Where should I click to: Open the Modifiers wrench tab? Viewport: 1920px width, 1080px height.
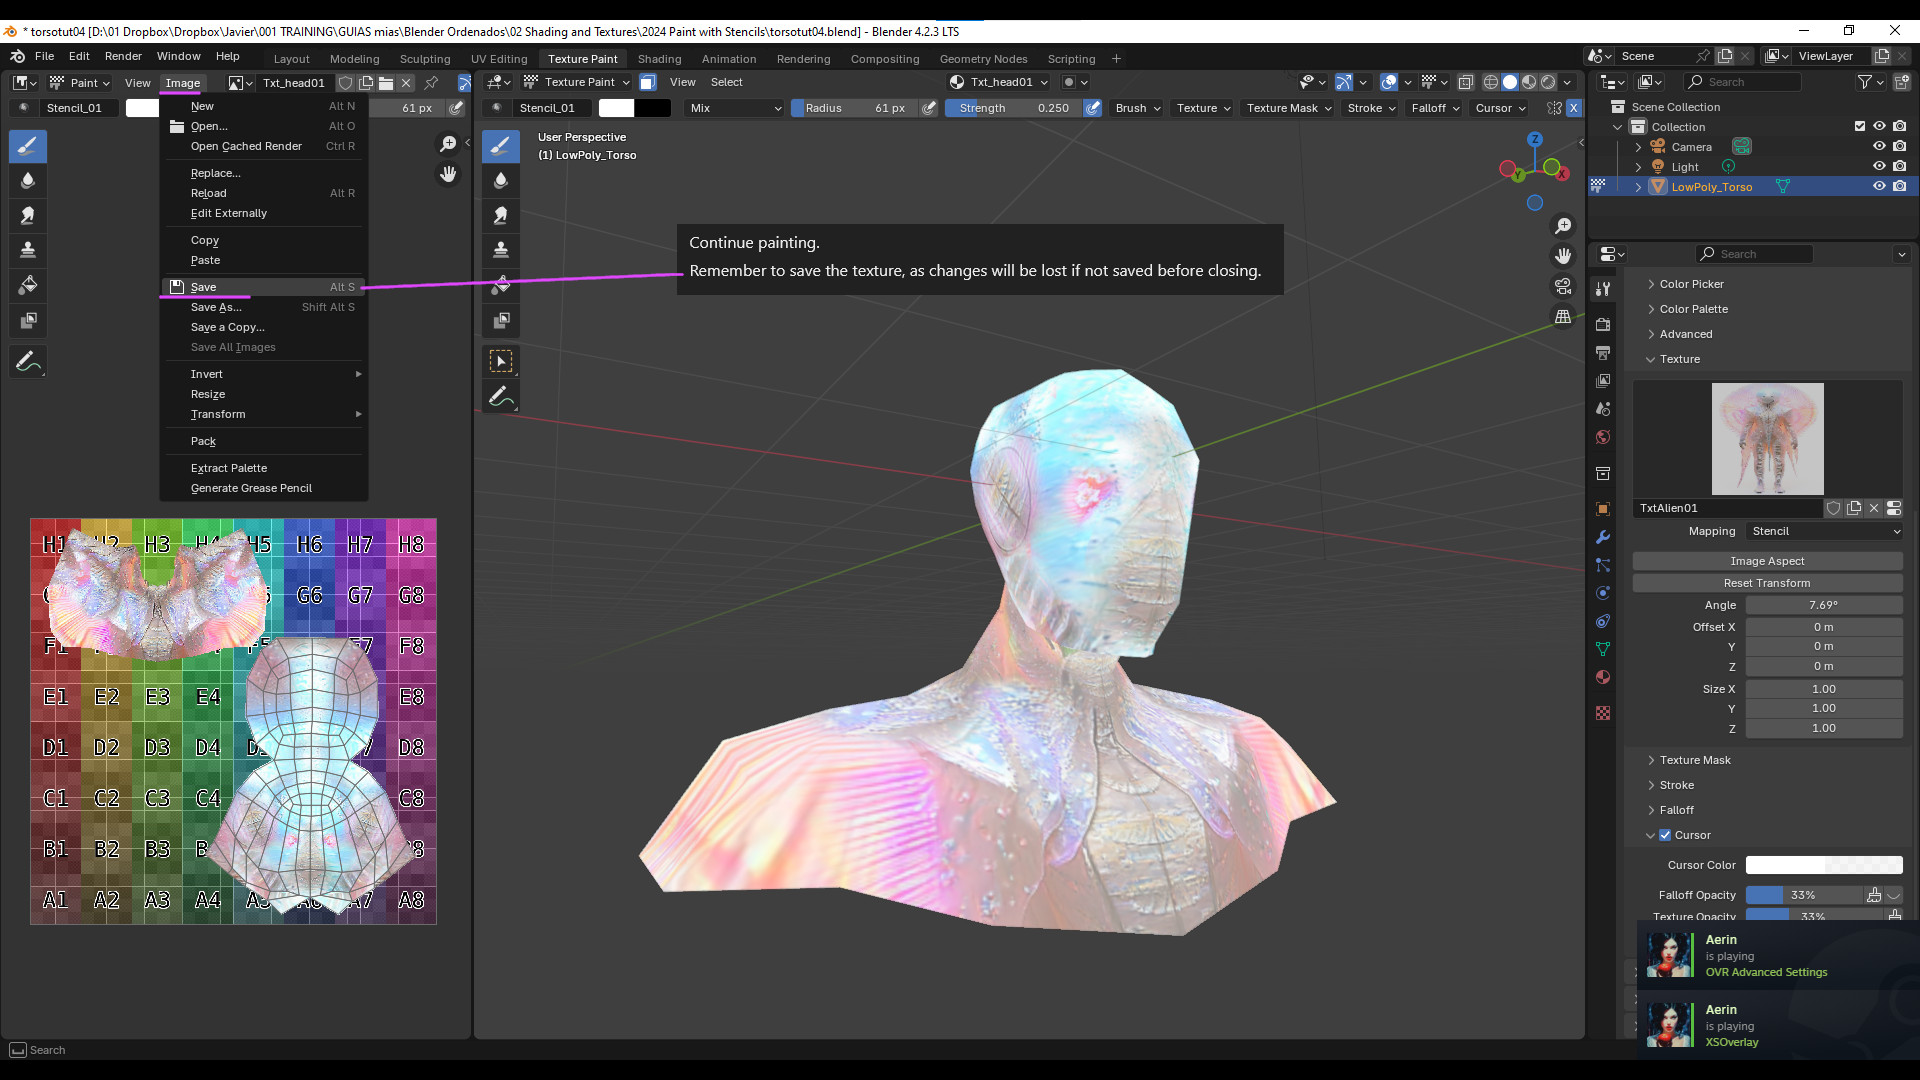(x=1603, y=537)
